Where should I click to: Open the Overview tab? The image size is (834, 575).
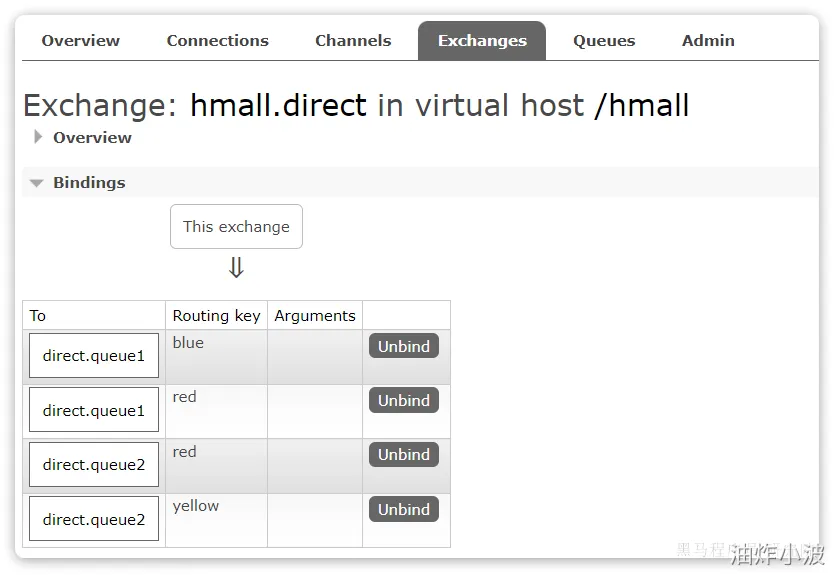click(80, 41)
